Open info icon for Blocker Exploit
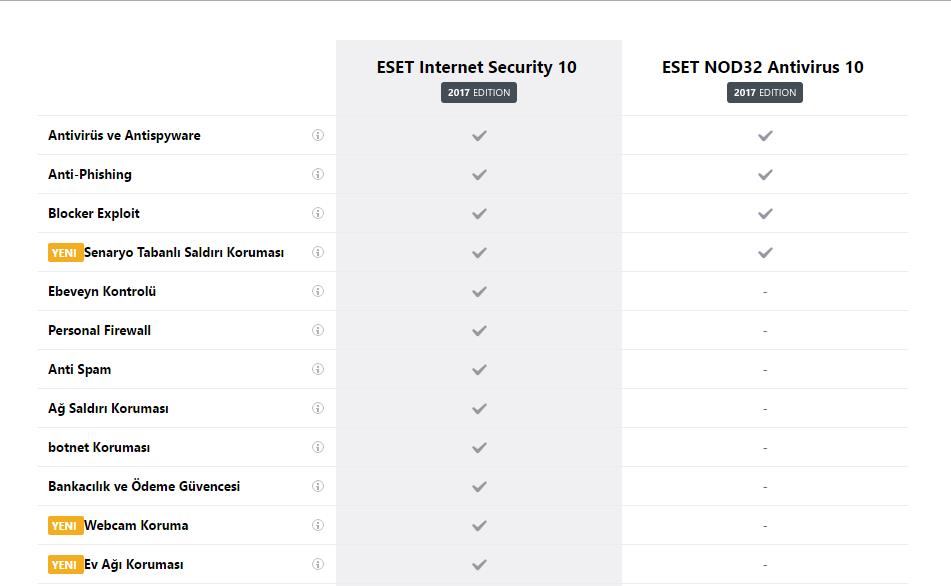Viewport: 951px width, 586px height. pyautogui.click(x=318, y=213)
